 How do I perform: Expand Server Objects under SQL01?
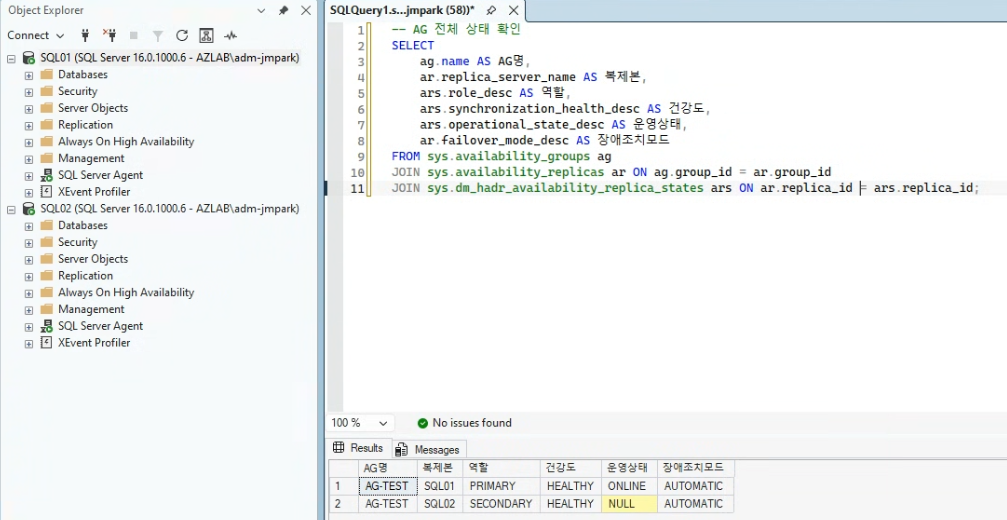(x=29, y=108)
